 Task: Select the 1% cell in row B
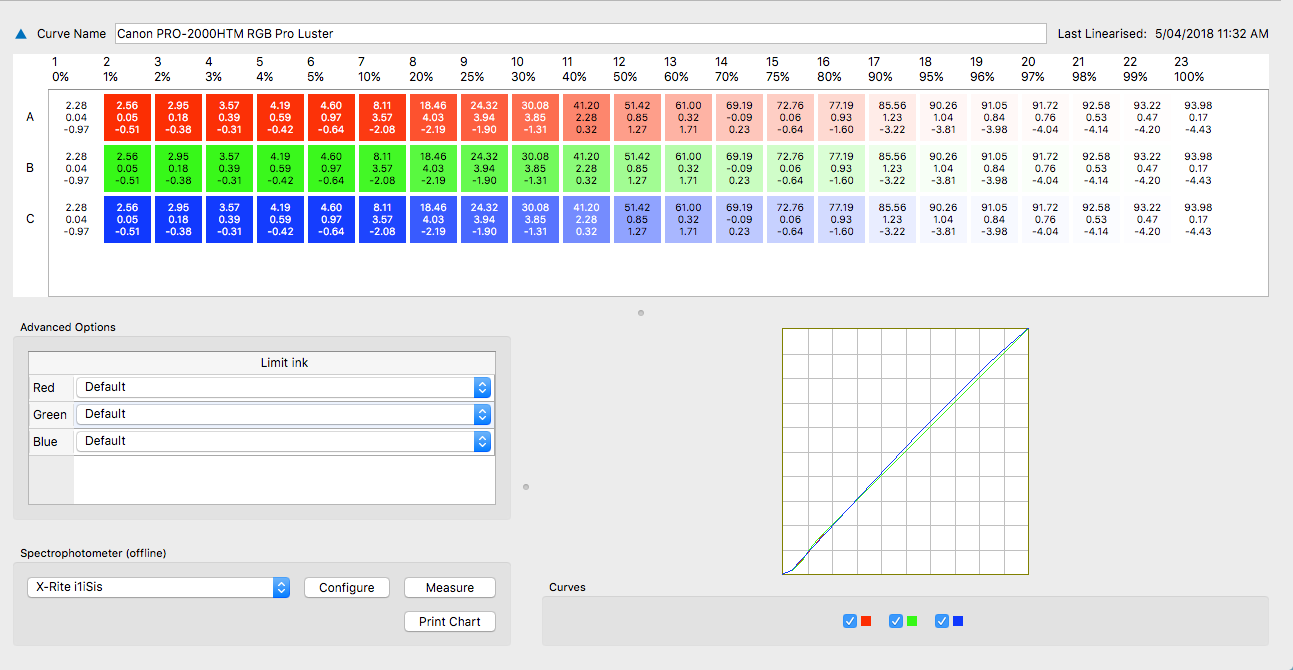point(127,167)
